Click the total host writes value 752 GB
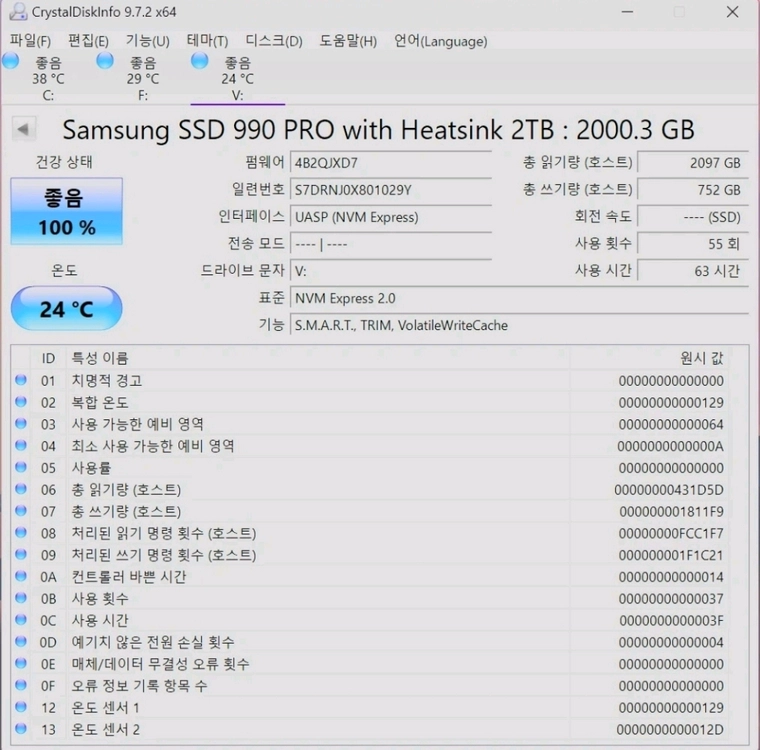This screenshot has width=760, height=750. click(693, 190)
